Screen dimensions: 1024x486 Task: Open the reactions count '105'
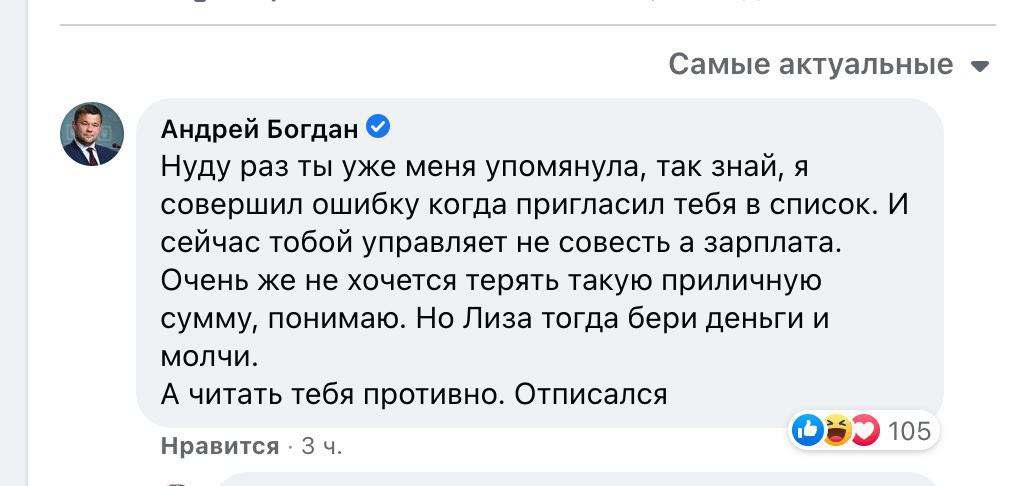908,431
